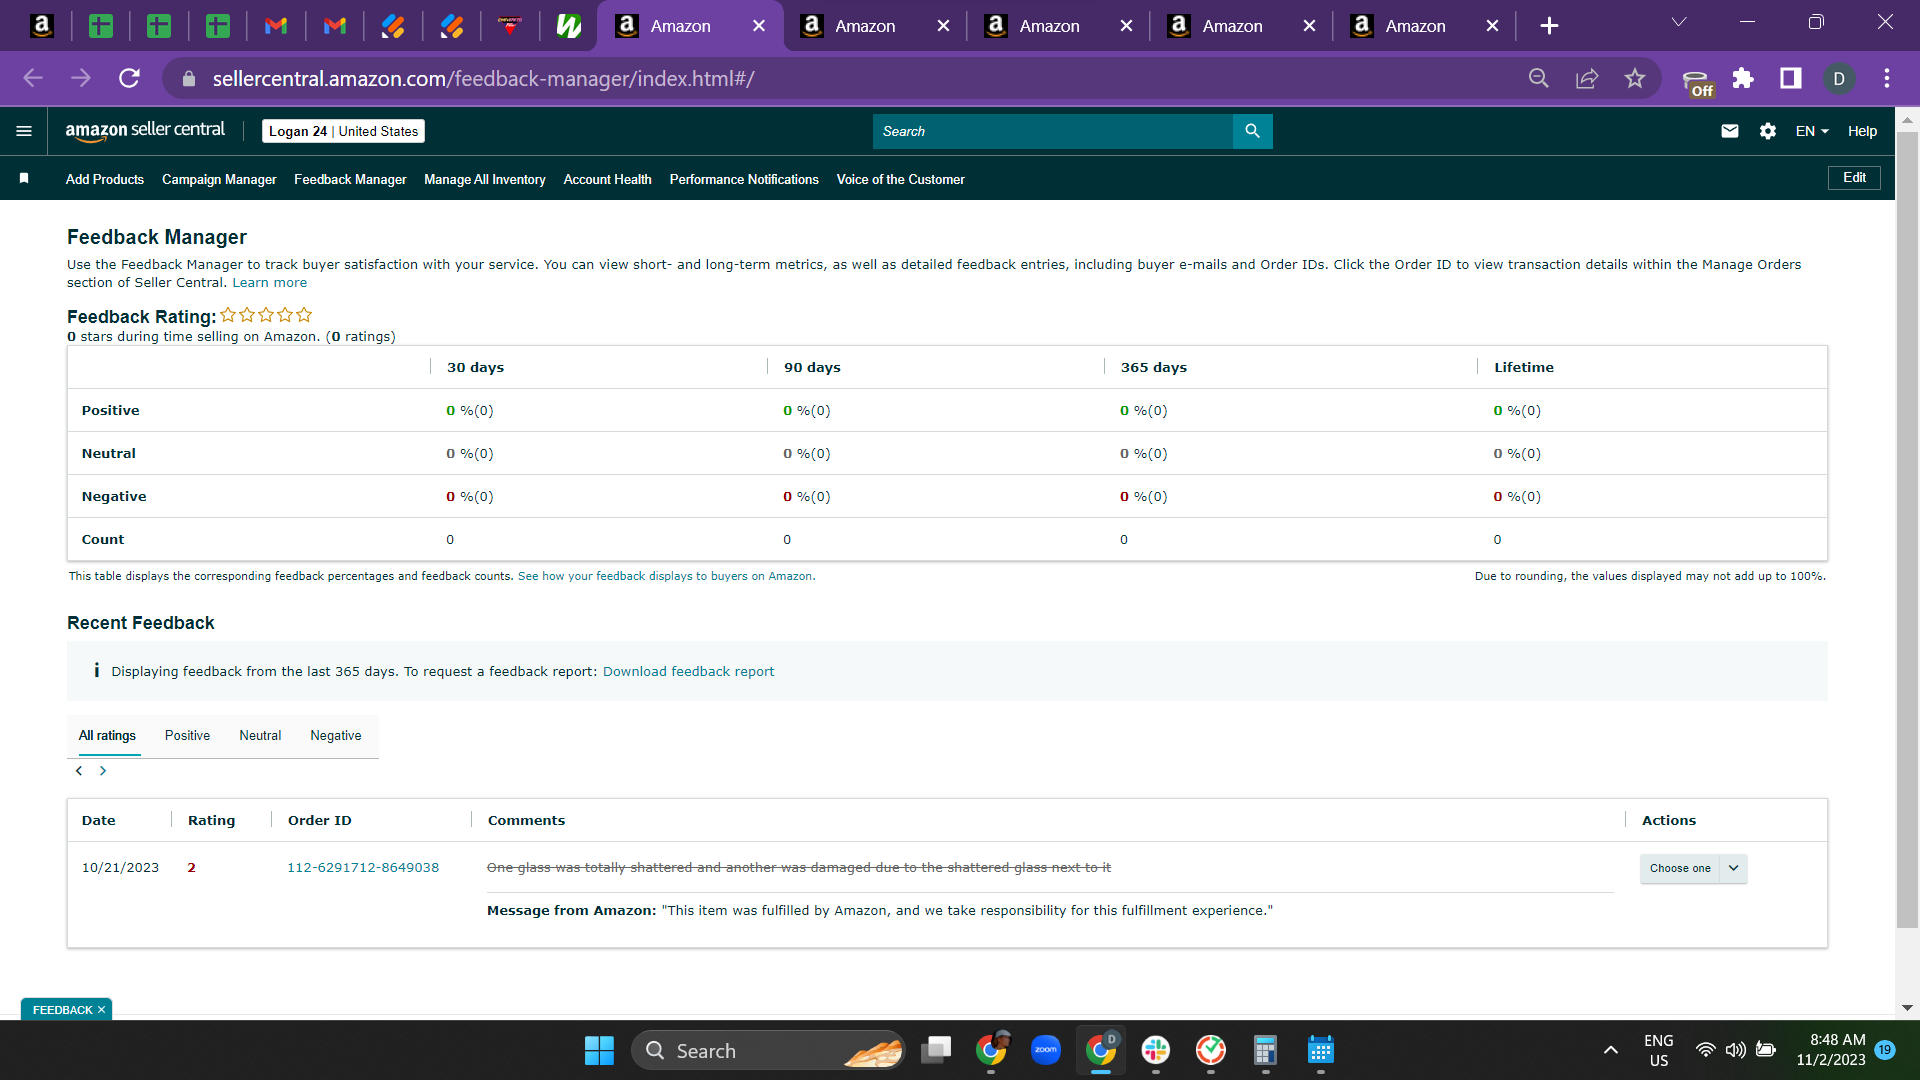The image size is (1920, 1080).
Task: Switch to the Neutral tab
Action: [x=260, y=736]
